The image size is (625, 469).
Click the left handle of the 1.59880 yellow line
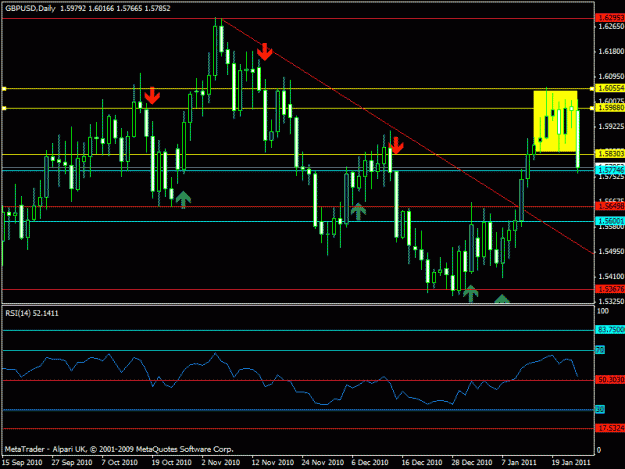tap(4, 108)
